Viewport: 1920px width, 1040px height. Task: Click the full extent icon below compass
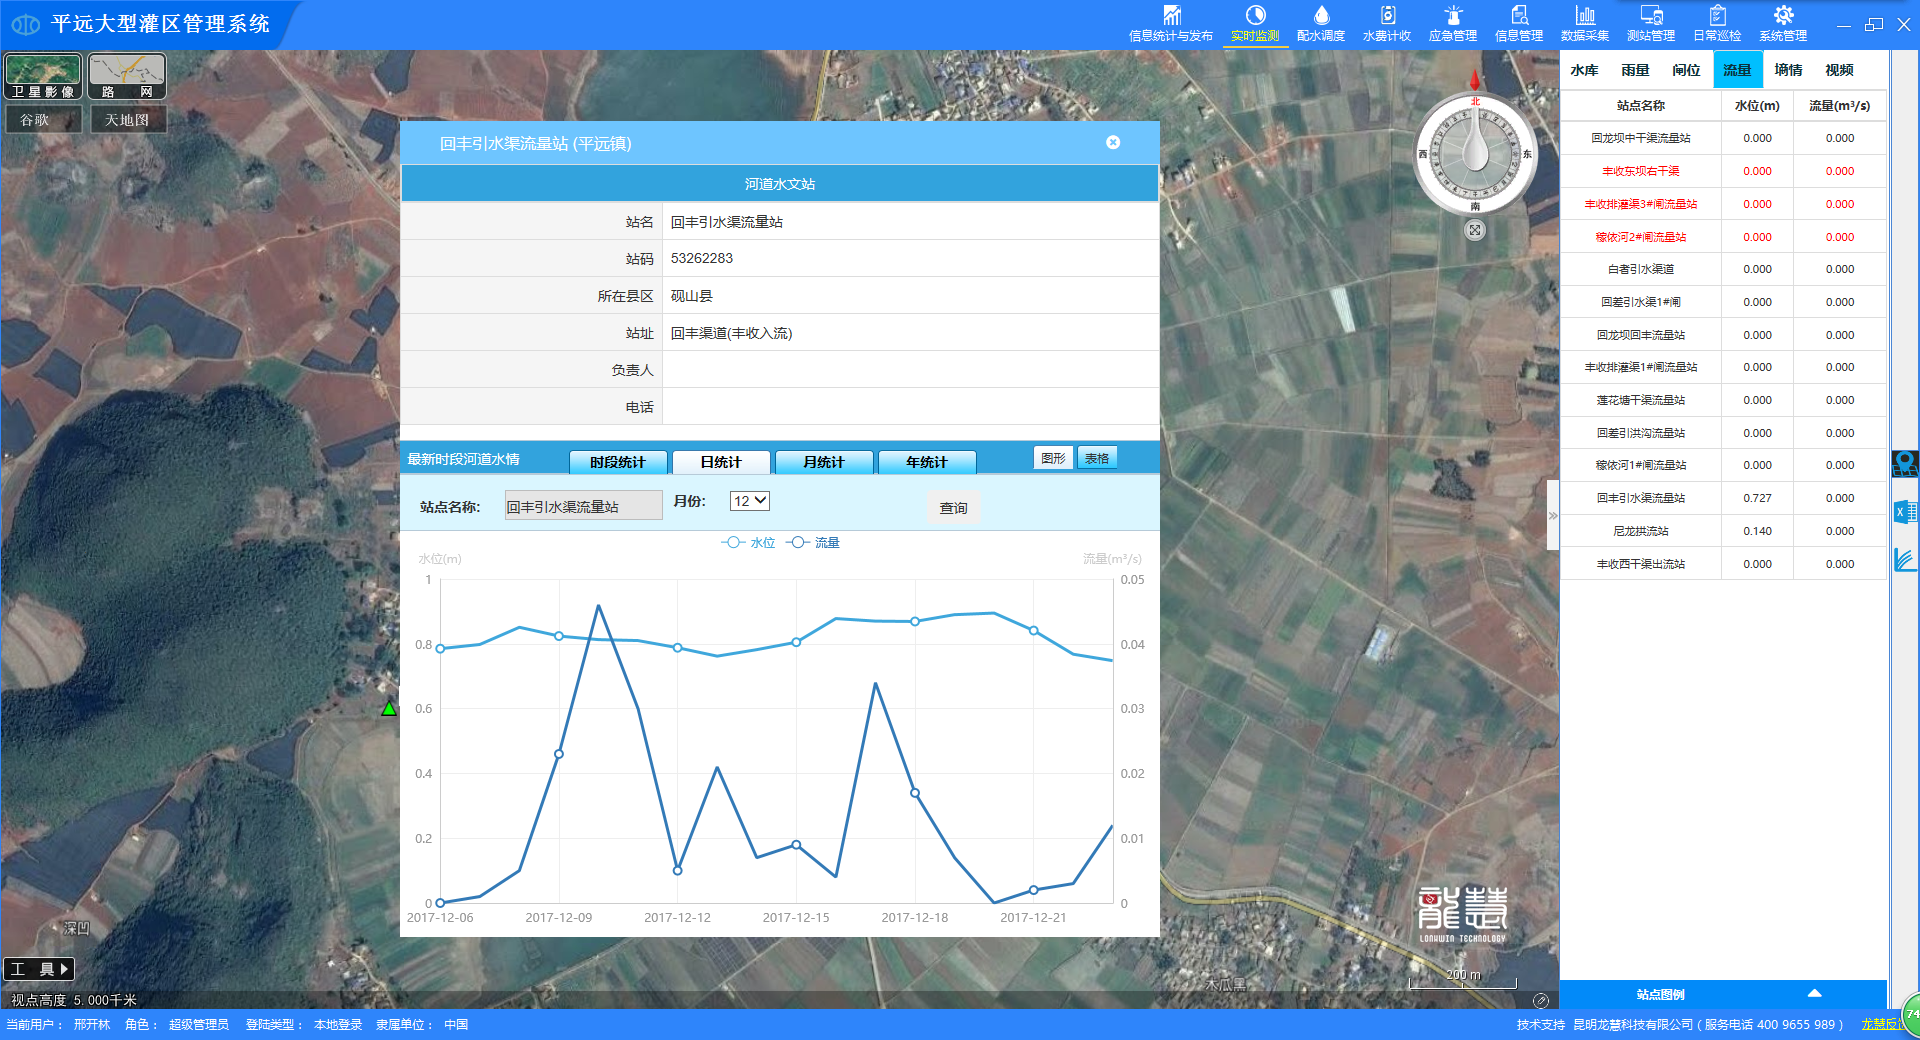[1475, 230]
